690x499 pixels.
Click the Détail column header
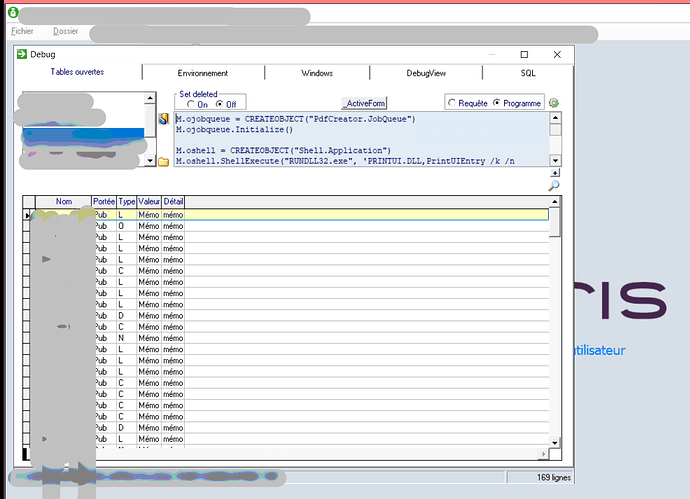click(173, 202)
